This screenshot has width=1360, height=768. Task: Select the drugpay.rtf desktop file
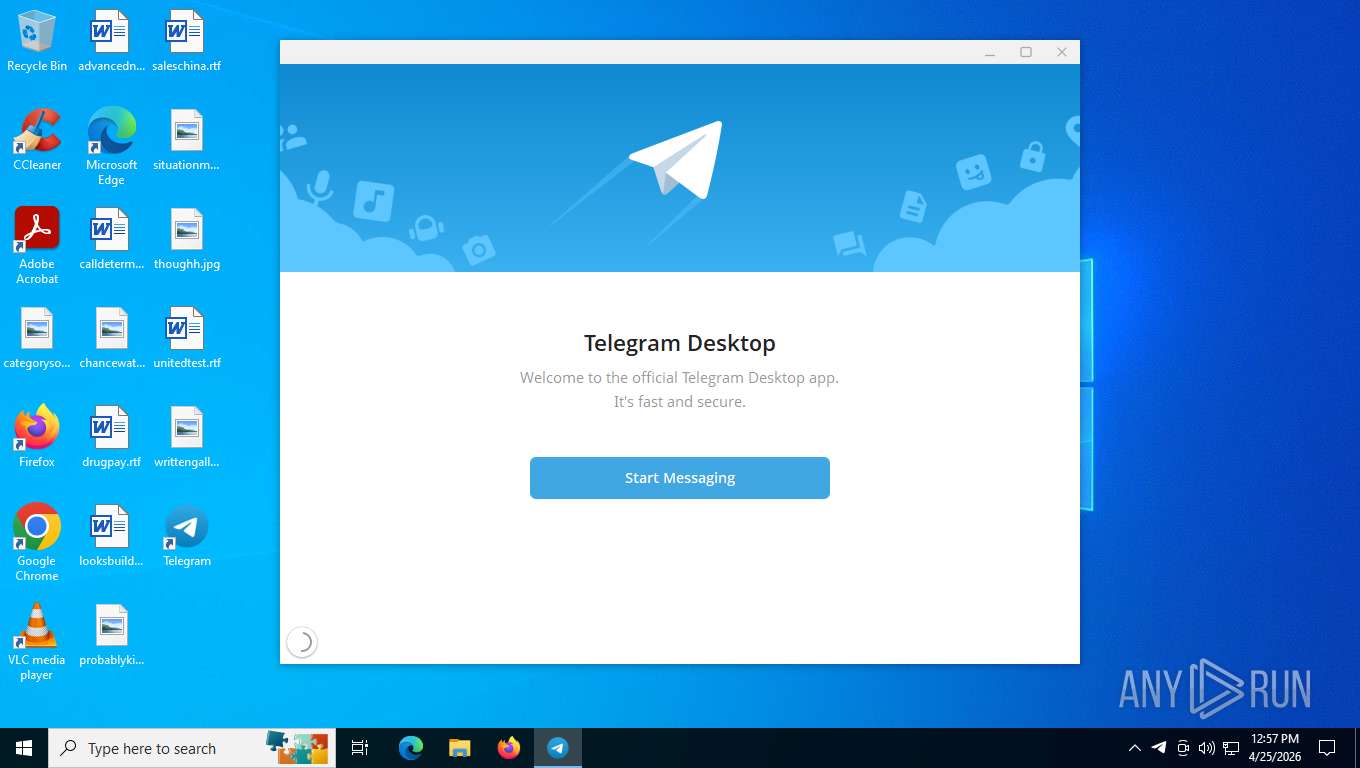tap(111, 438)
